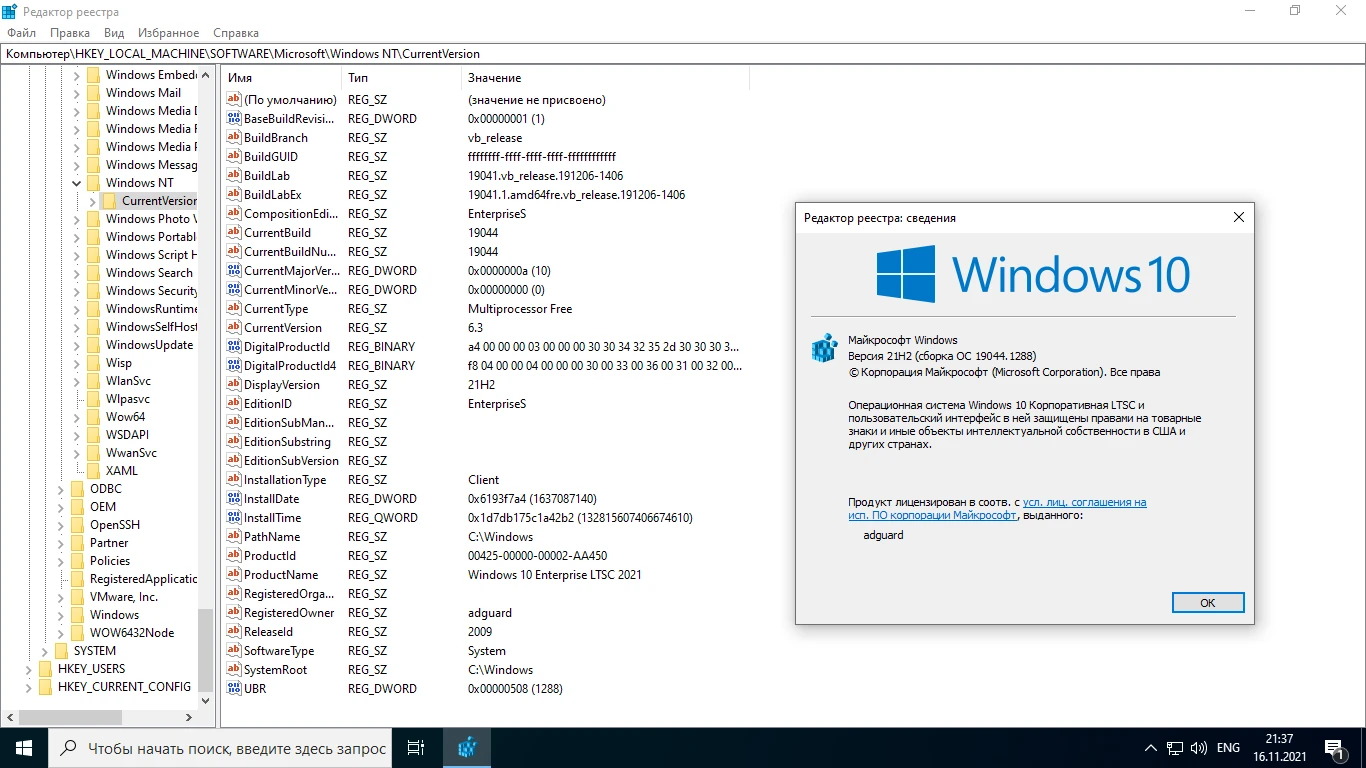Click the Registry Editor icon in taskbar
Viewport: 1366px width, 768px height.
click(467, 747)
